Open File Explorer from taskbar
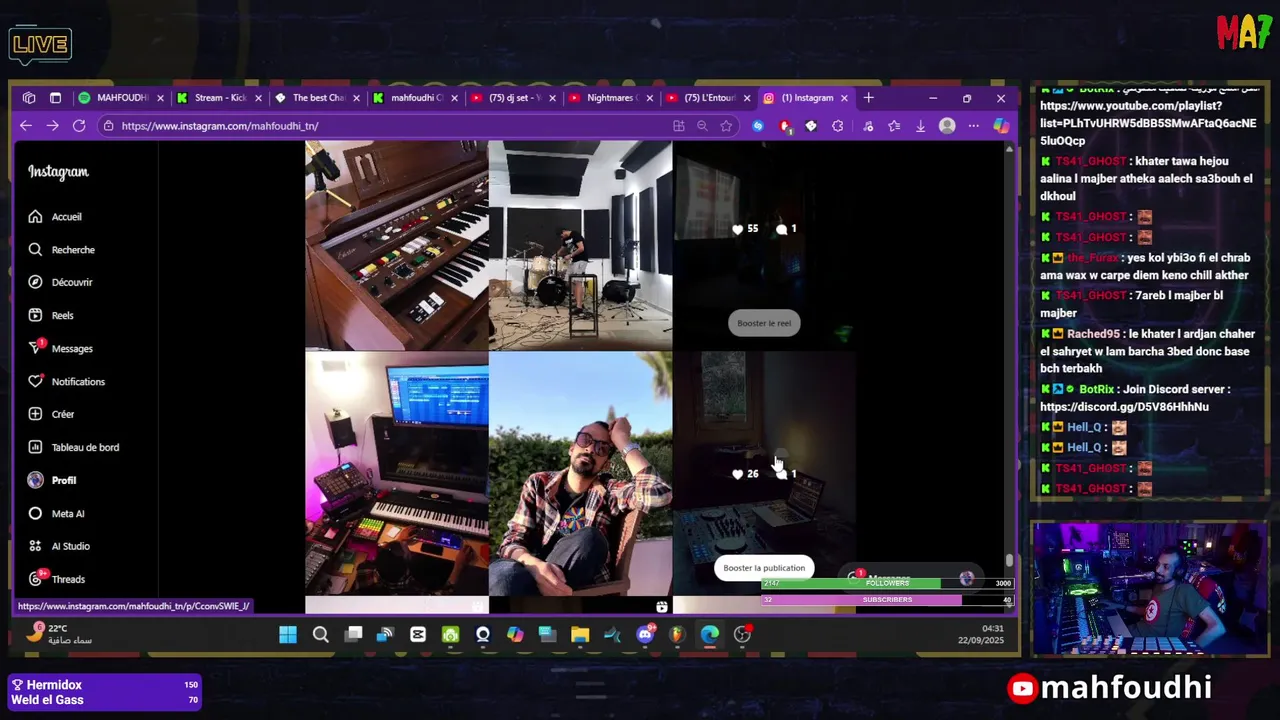The width and height of the screenshot is (1280, 720). [580, 634]
